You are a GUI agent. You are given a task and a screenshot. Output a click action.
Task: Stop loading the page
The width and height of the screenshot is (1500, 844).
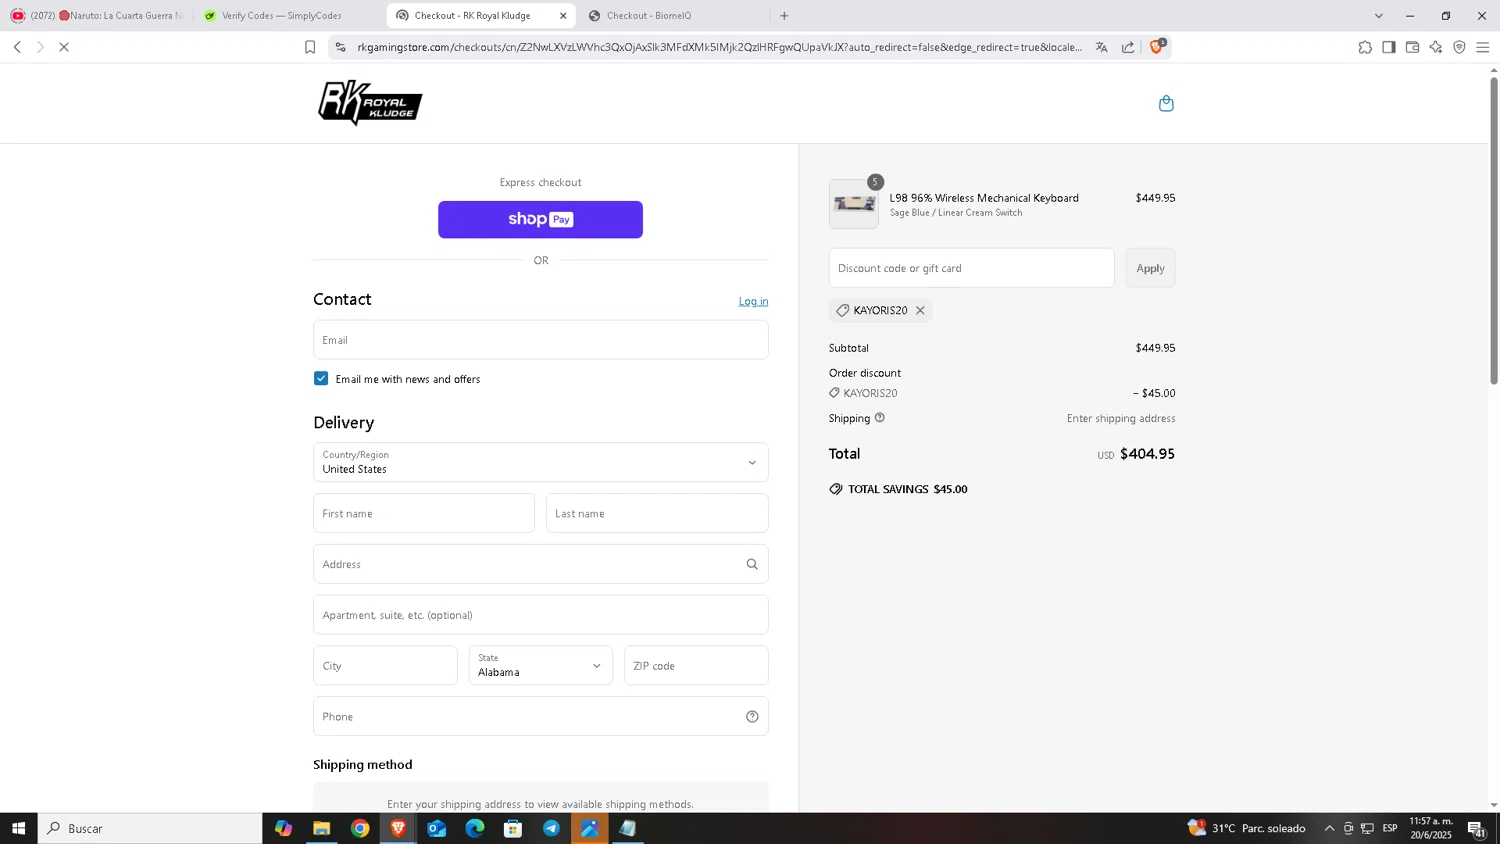tap(63, 47)
